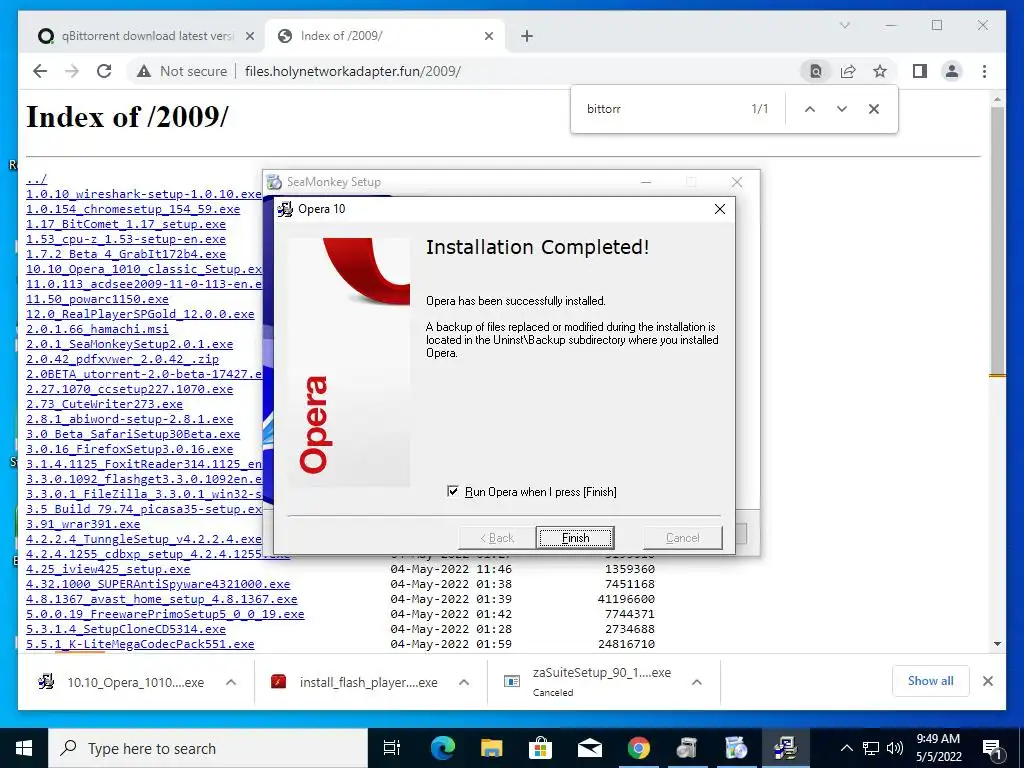Image resolution: width=1024 pixels, height=768 pixels.
Task: Go to previous find result
Action: click(x=810, y=109)
